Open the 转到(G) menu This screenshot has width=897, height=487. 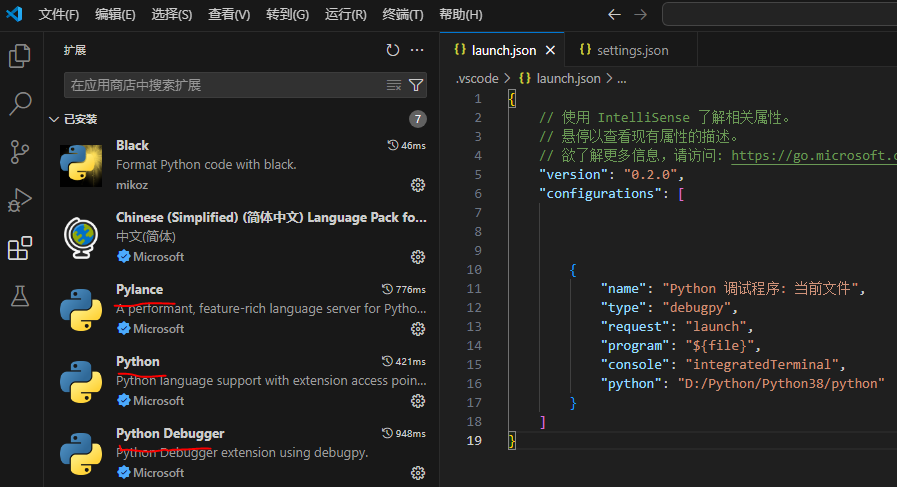(x=287, y=14)
